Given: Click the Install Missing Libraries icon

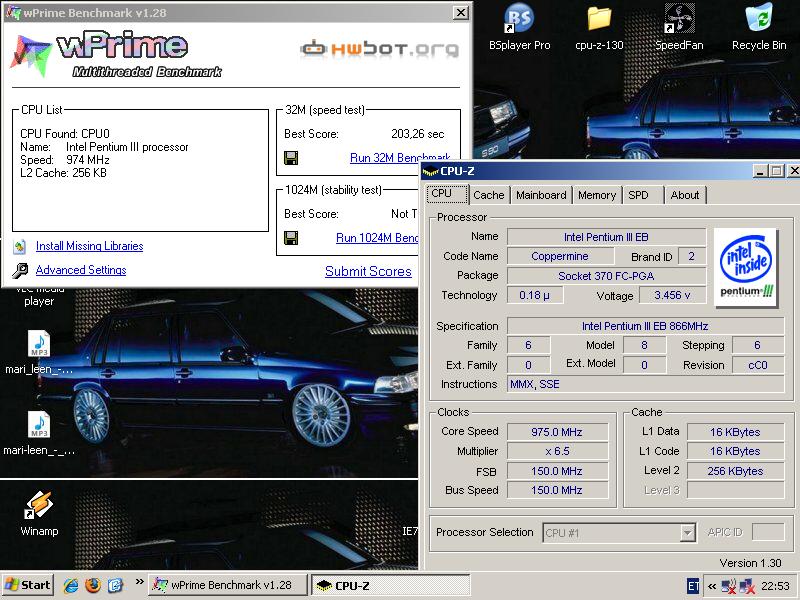Looking at the screenshot, I should point(19,246).
